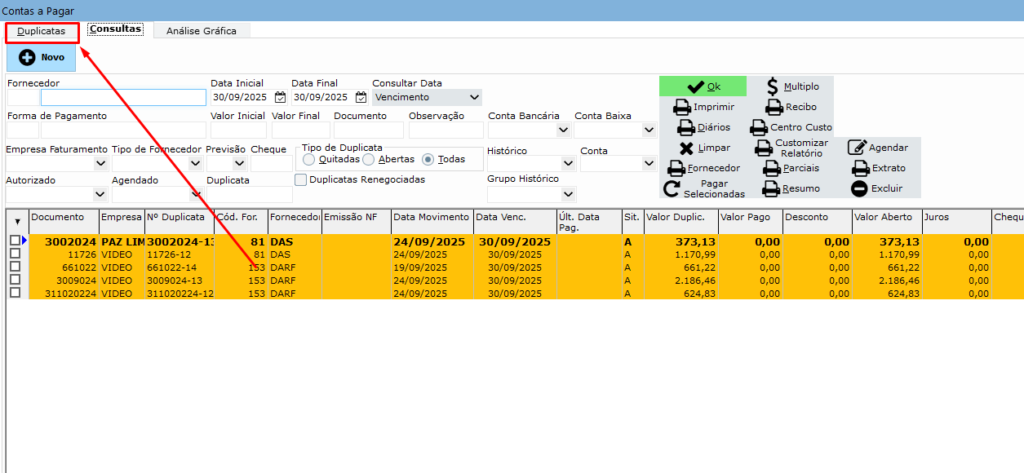This screenshot has height=473, width=1024.
Task: Click the Fornecedor name input field
Action: (123, 98)
